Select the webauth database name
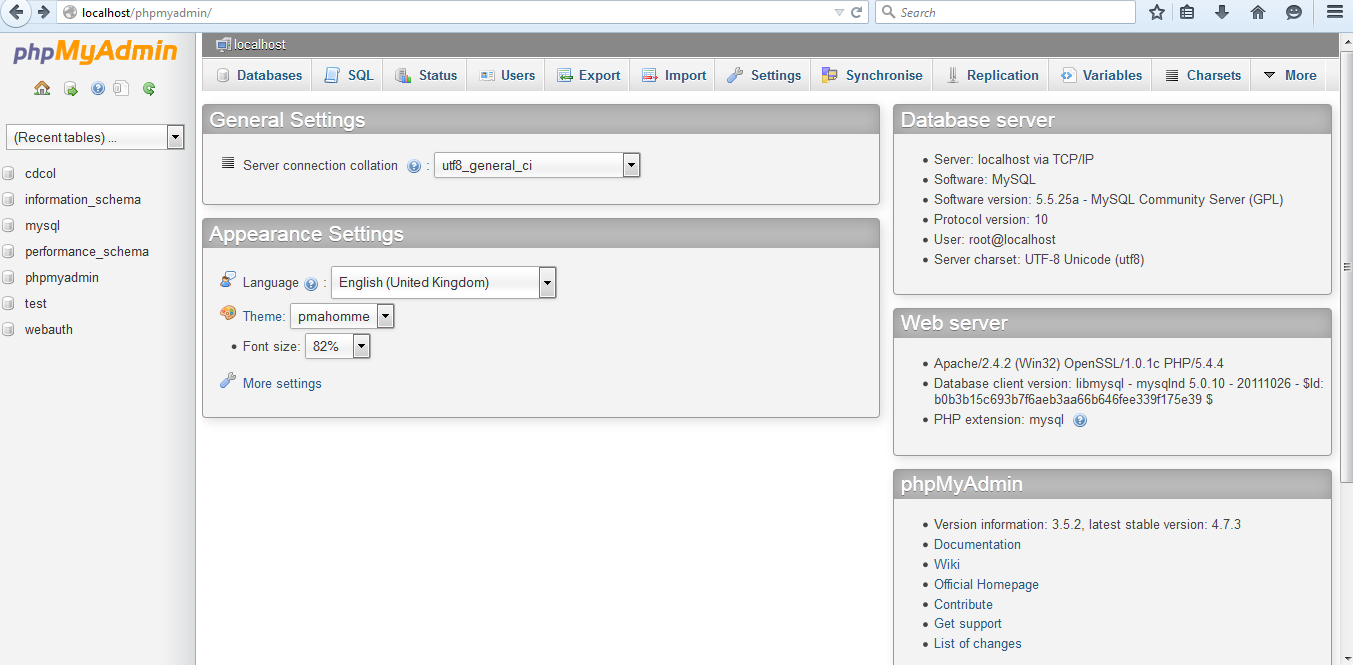 coord(49,329)
